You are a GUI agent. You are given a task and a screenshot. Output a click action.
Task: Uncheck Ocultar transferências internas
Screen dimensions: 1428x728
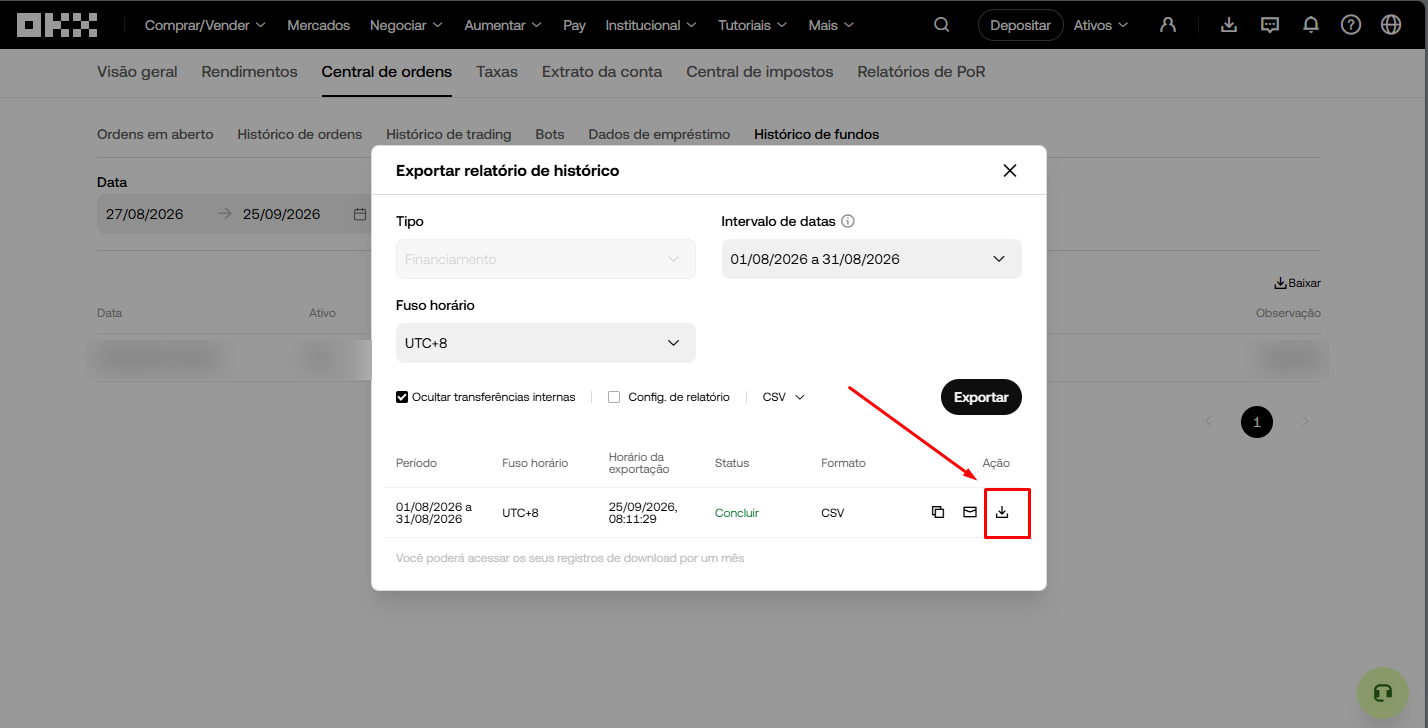[x=402, y=397]
